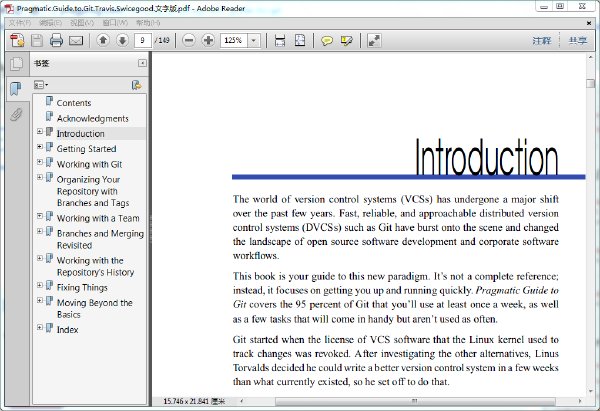The image size is (600, 411).
Task: Select the Introduction bookmark
Action: 80,134
